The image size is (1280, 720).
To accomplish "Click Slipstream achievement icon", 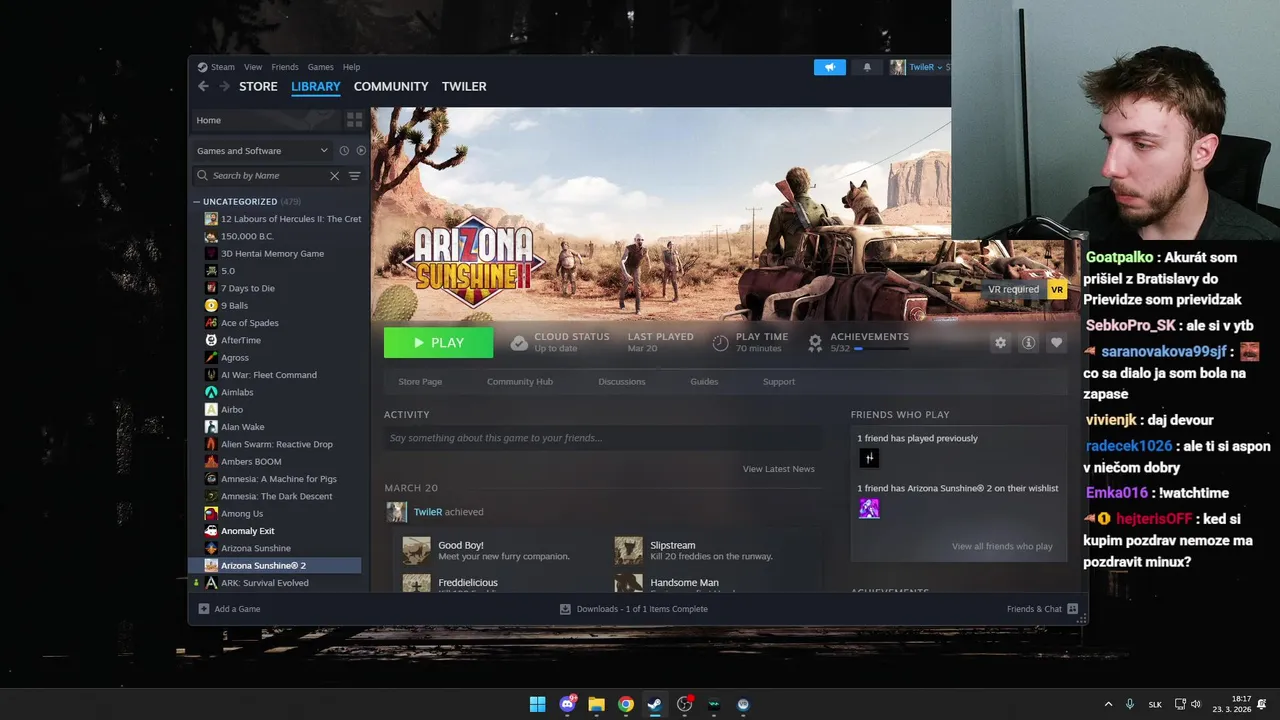I will tap(628, 550).
